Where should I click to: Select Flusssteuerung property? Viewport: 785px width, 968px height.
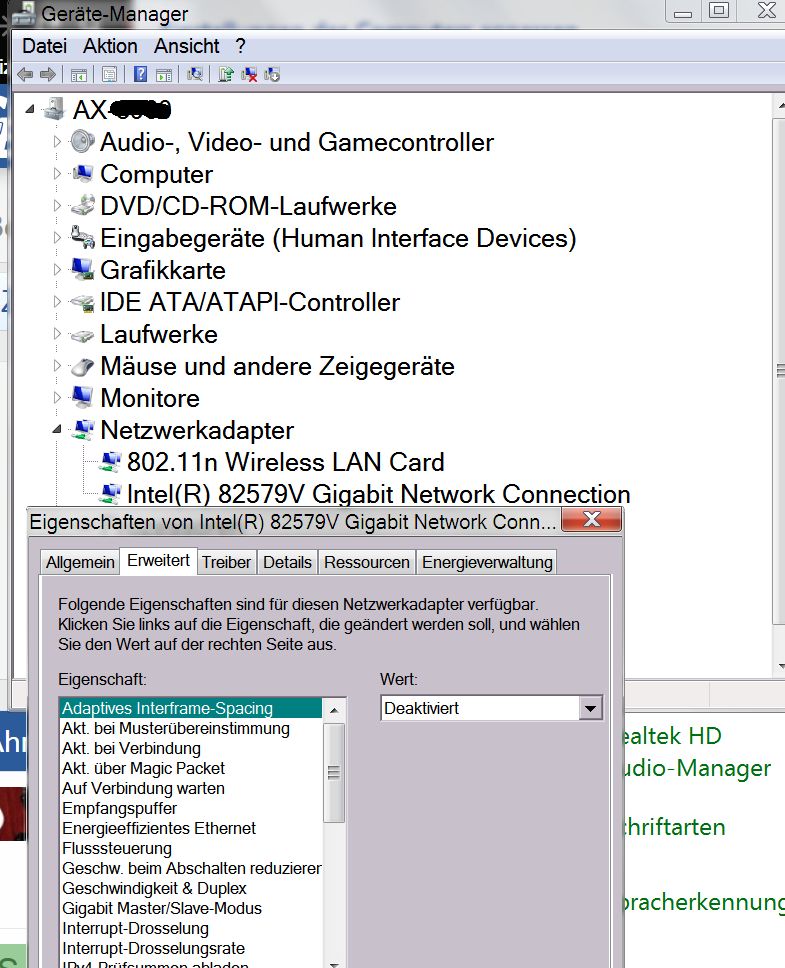coord(191,848)
